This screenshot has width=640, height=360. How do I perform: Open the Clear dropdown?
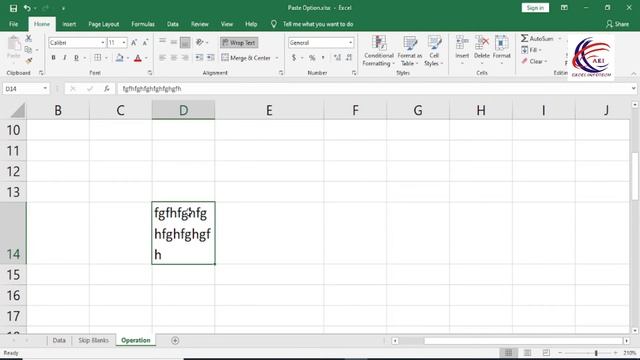[534, 61]
